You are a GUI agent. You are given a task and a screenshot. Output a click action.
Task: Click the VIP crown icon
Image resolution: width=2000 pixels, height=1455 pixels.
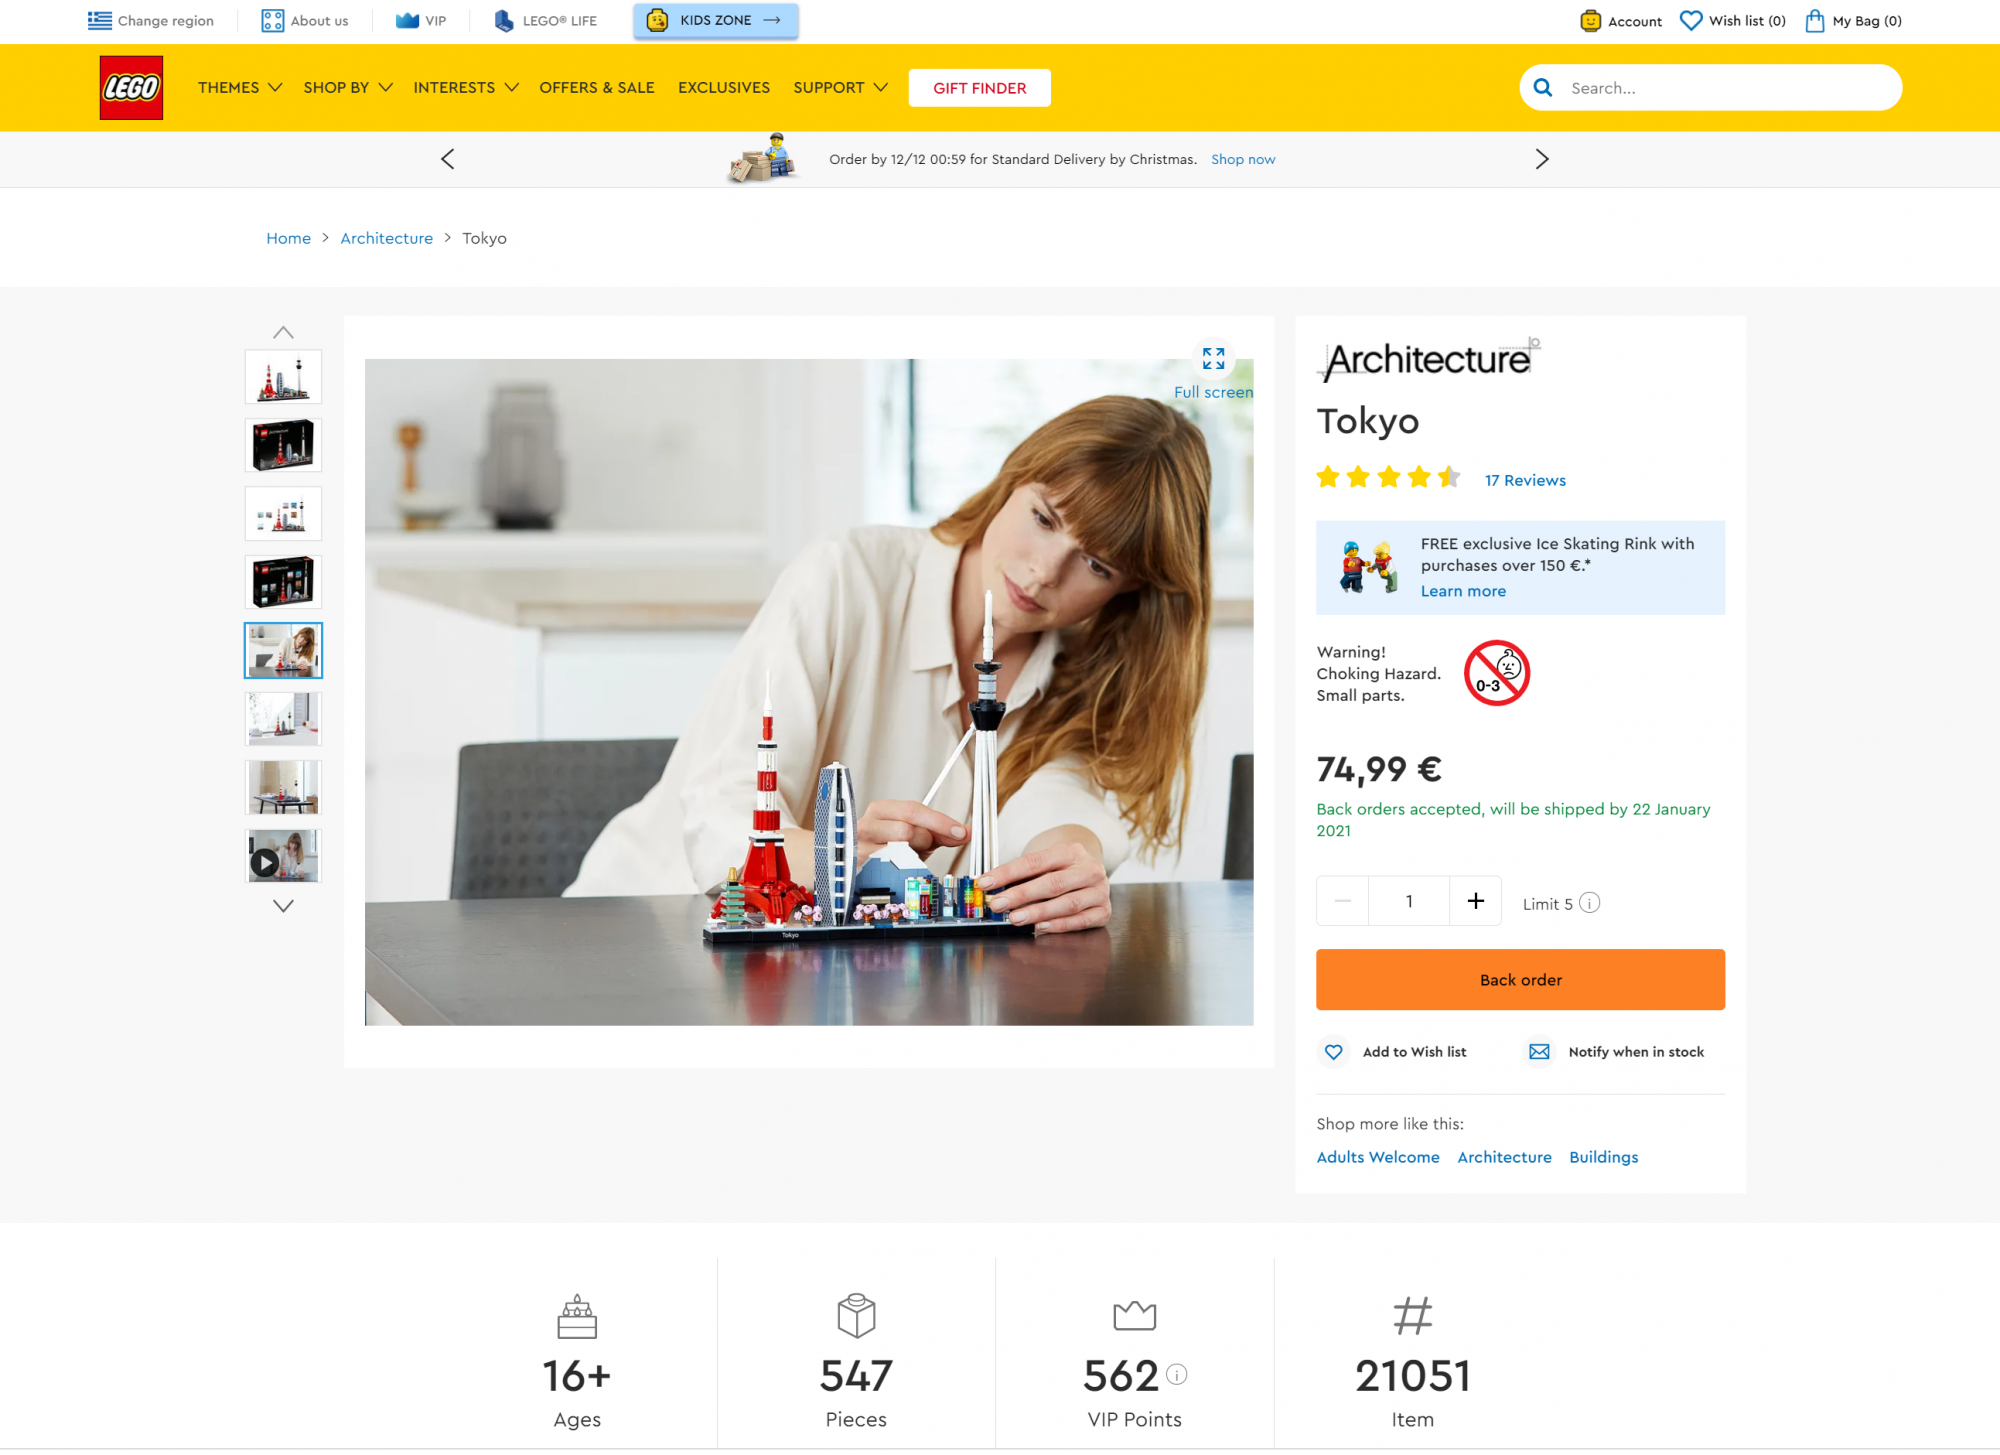[x=407, y=21]
